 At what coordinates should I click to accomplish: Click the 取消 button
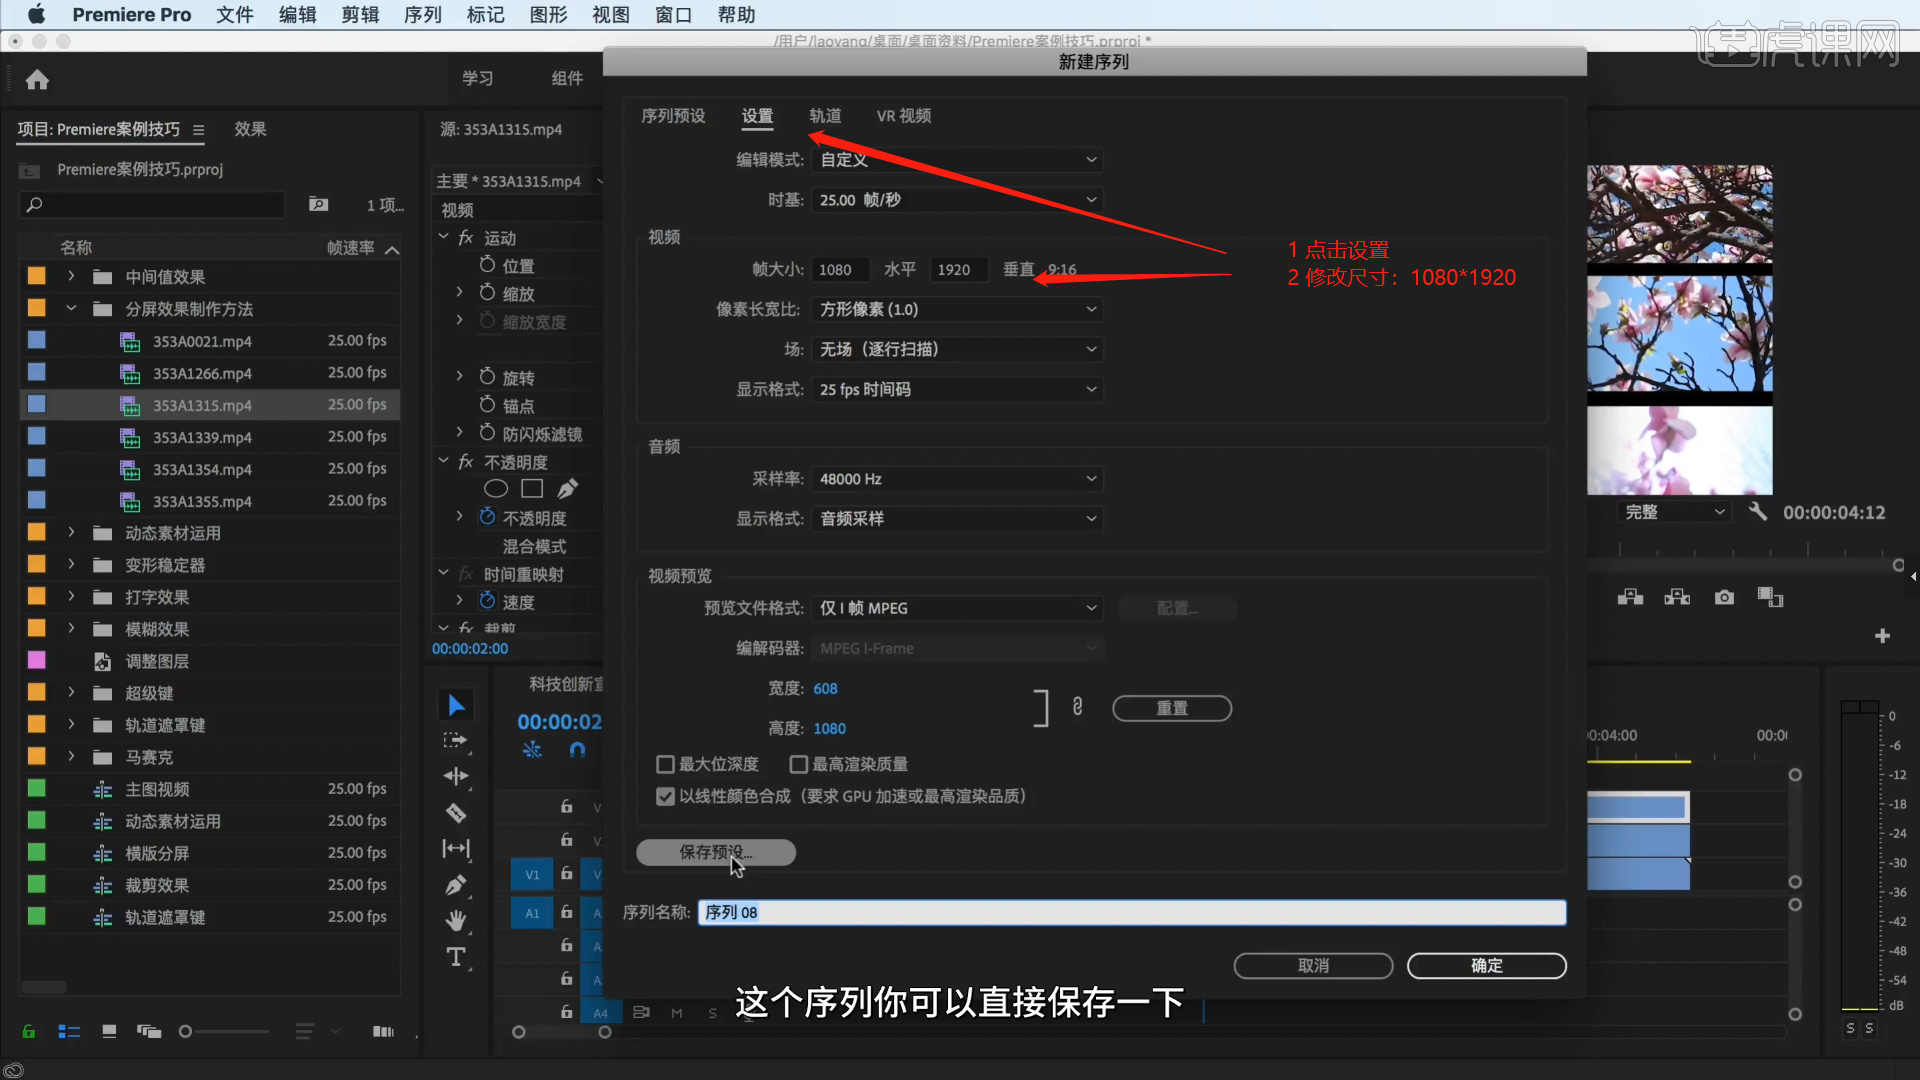pyautogui.click(x=1313, y=965)
